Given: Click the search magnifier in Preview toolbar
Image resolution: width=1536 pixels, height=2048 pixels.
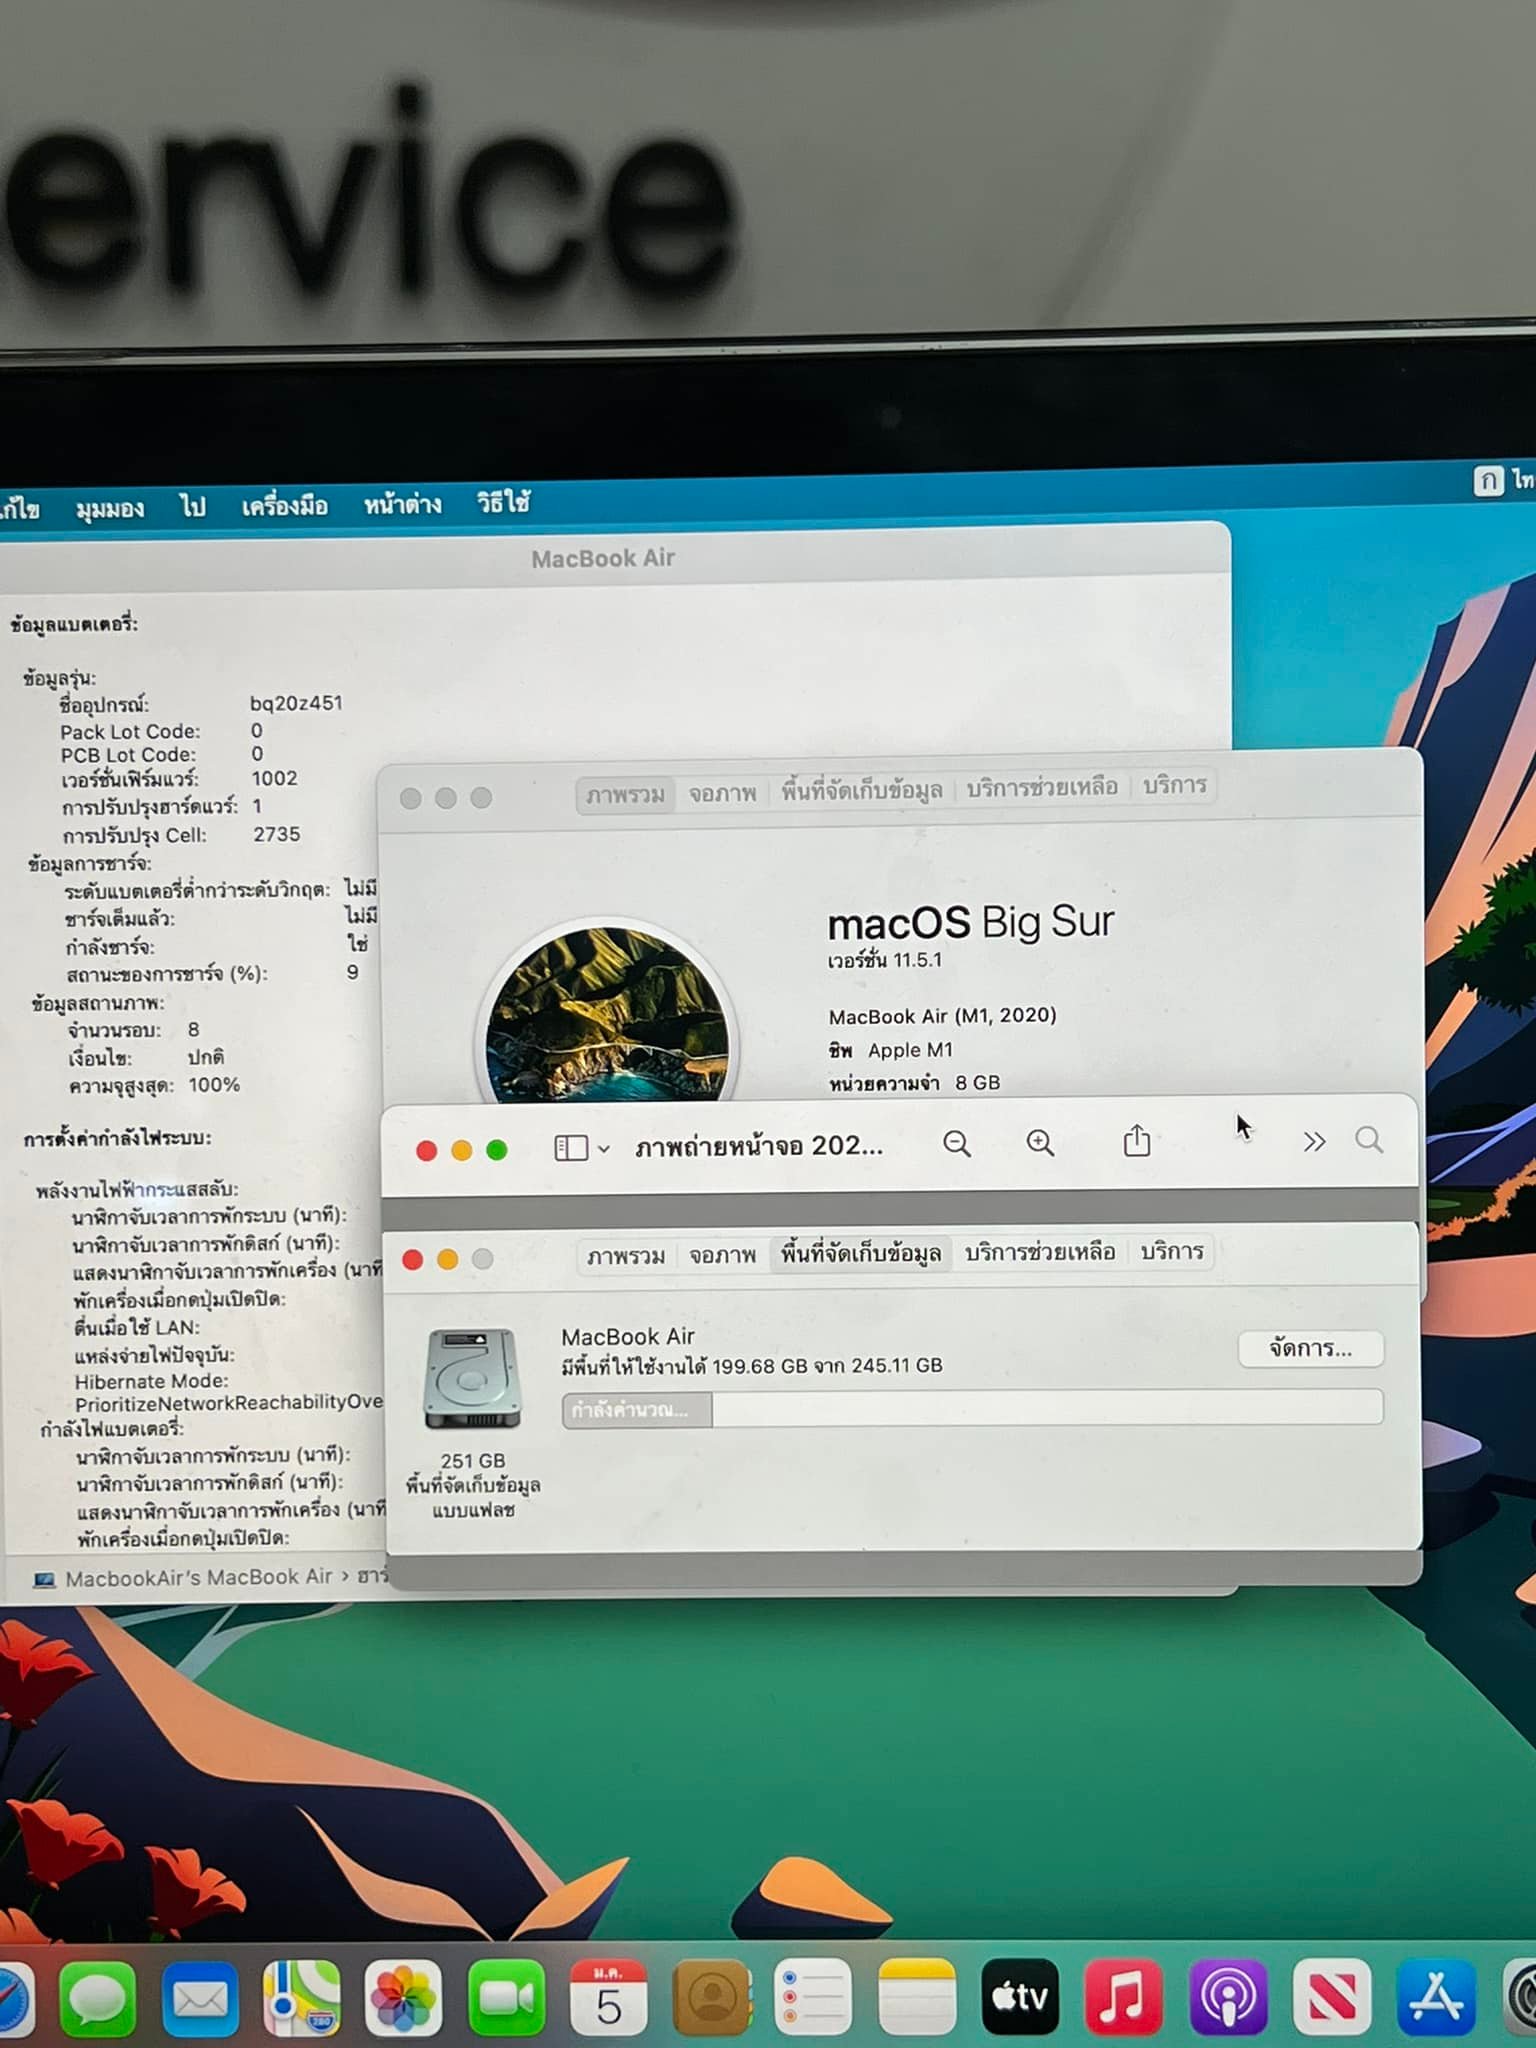Looking at the screenshot, I should [x=1369, y=1141].
